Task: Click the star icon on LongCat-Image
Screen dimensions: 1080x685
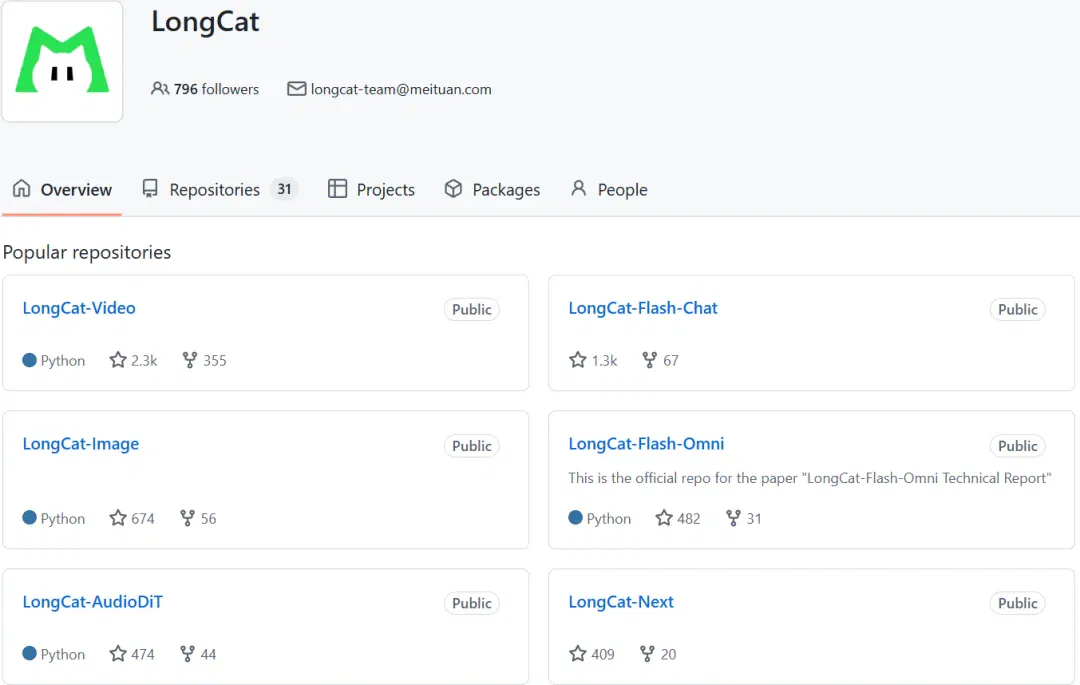Action: pos(118,518)
